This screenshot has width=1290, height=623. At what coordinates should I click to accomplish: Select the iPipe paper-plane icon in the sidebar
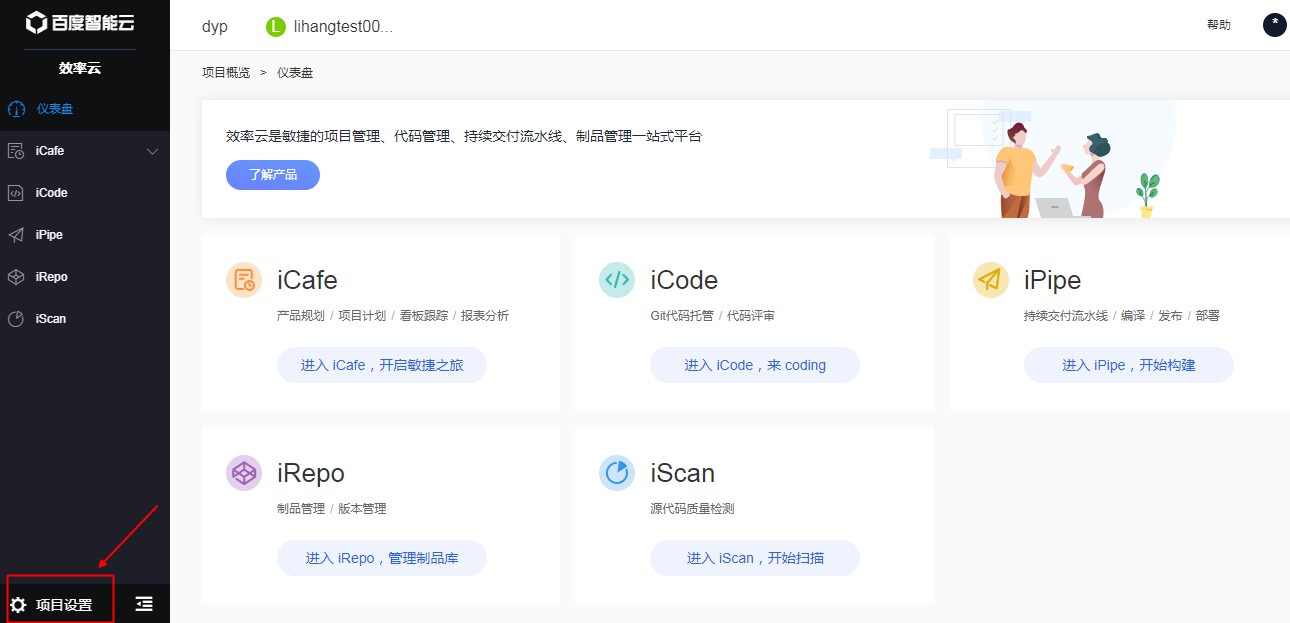click(x=16, y=235)
